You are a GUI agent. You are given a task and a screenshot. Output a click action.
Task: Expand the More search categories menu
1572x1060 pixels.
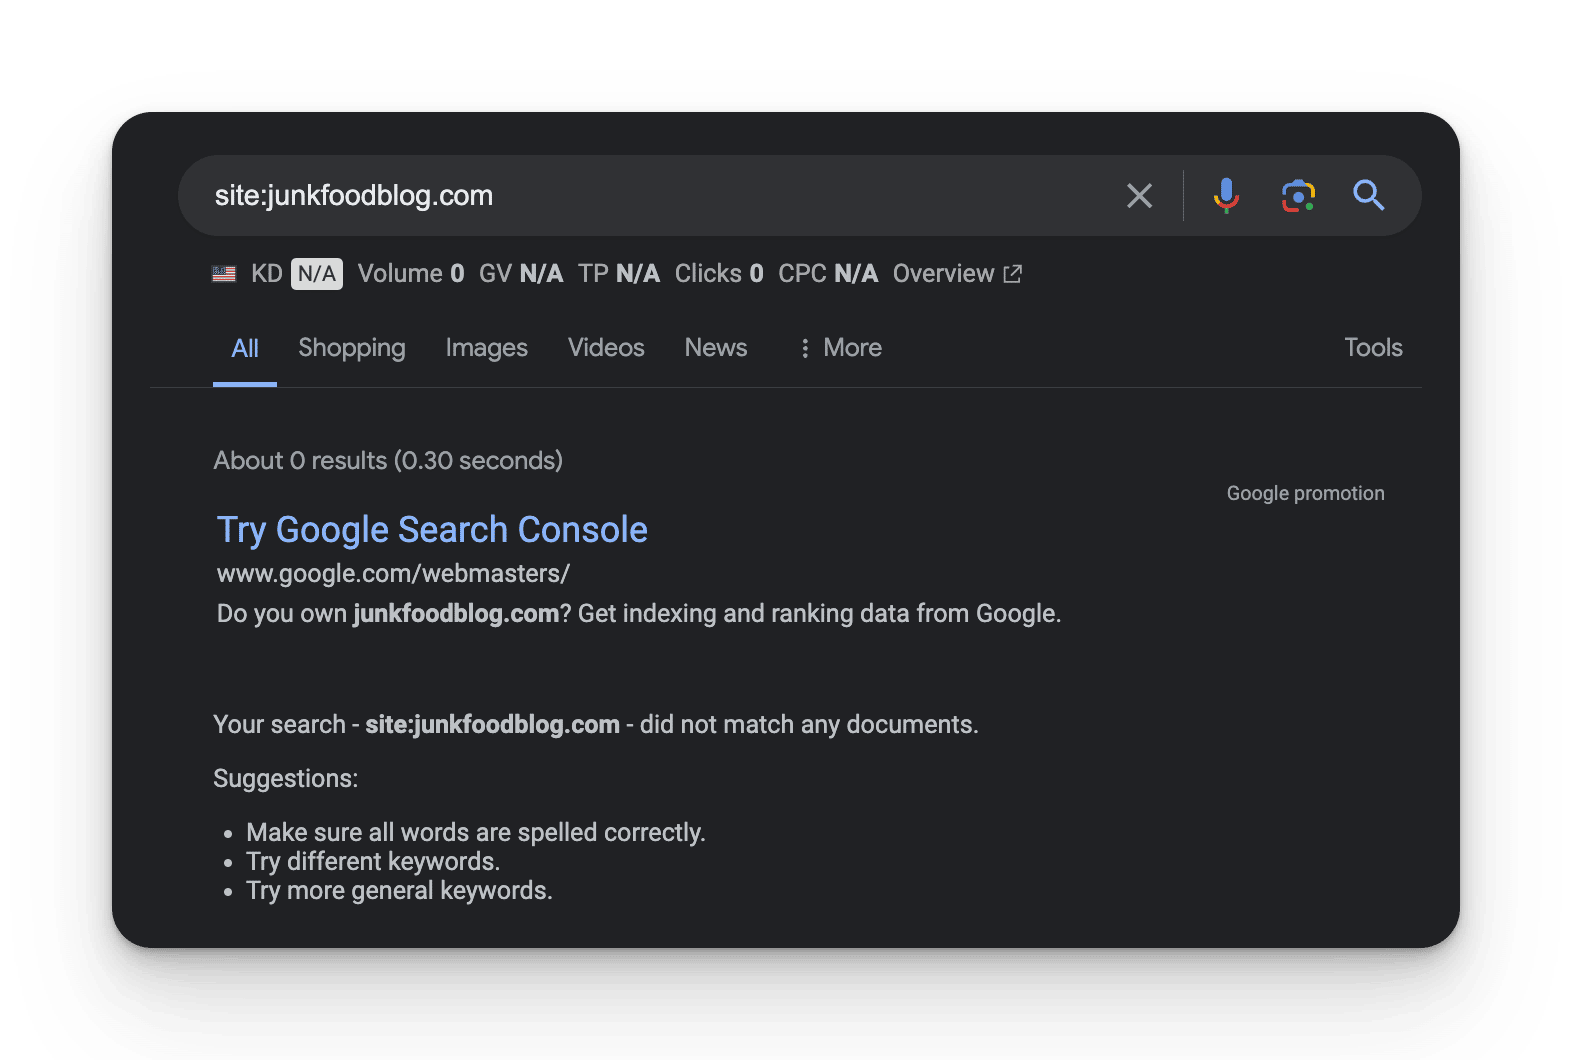click(x=840, y=348)
